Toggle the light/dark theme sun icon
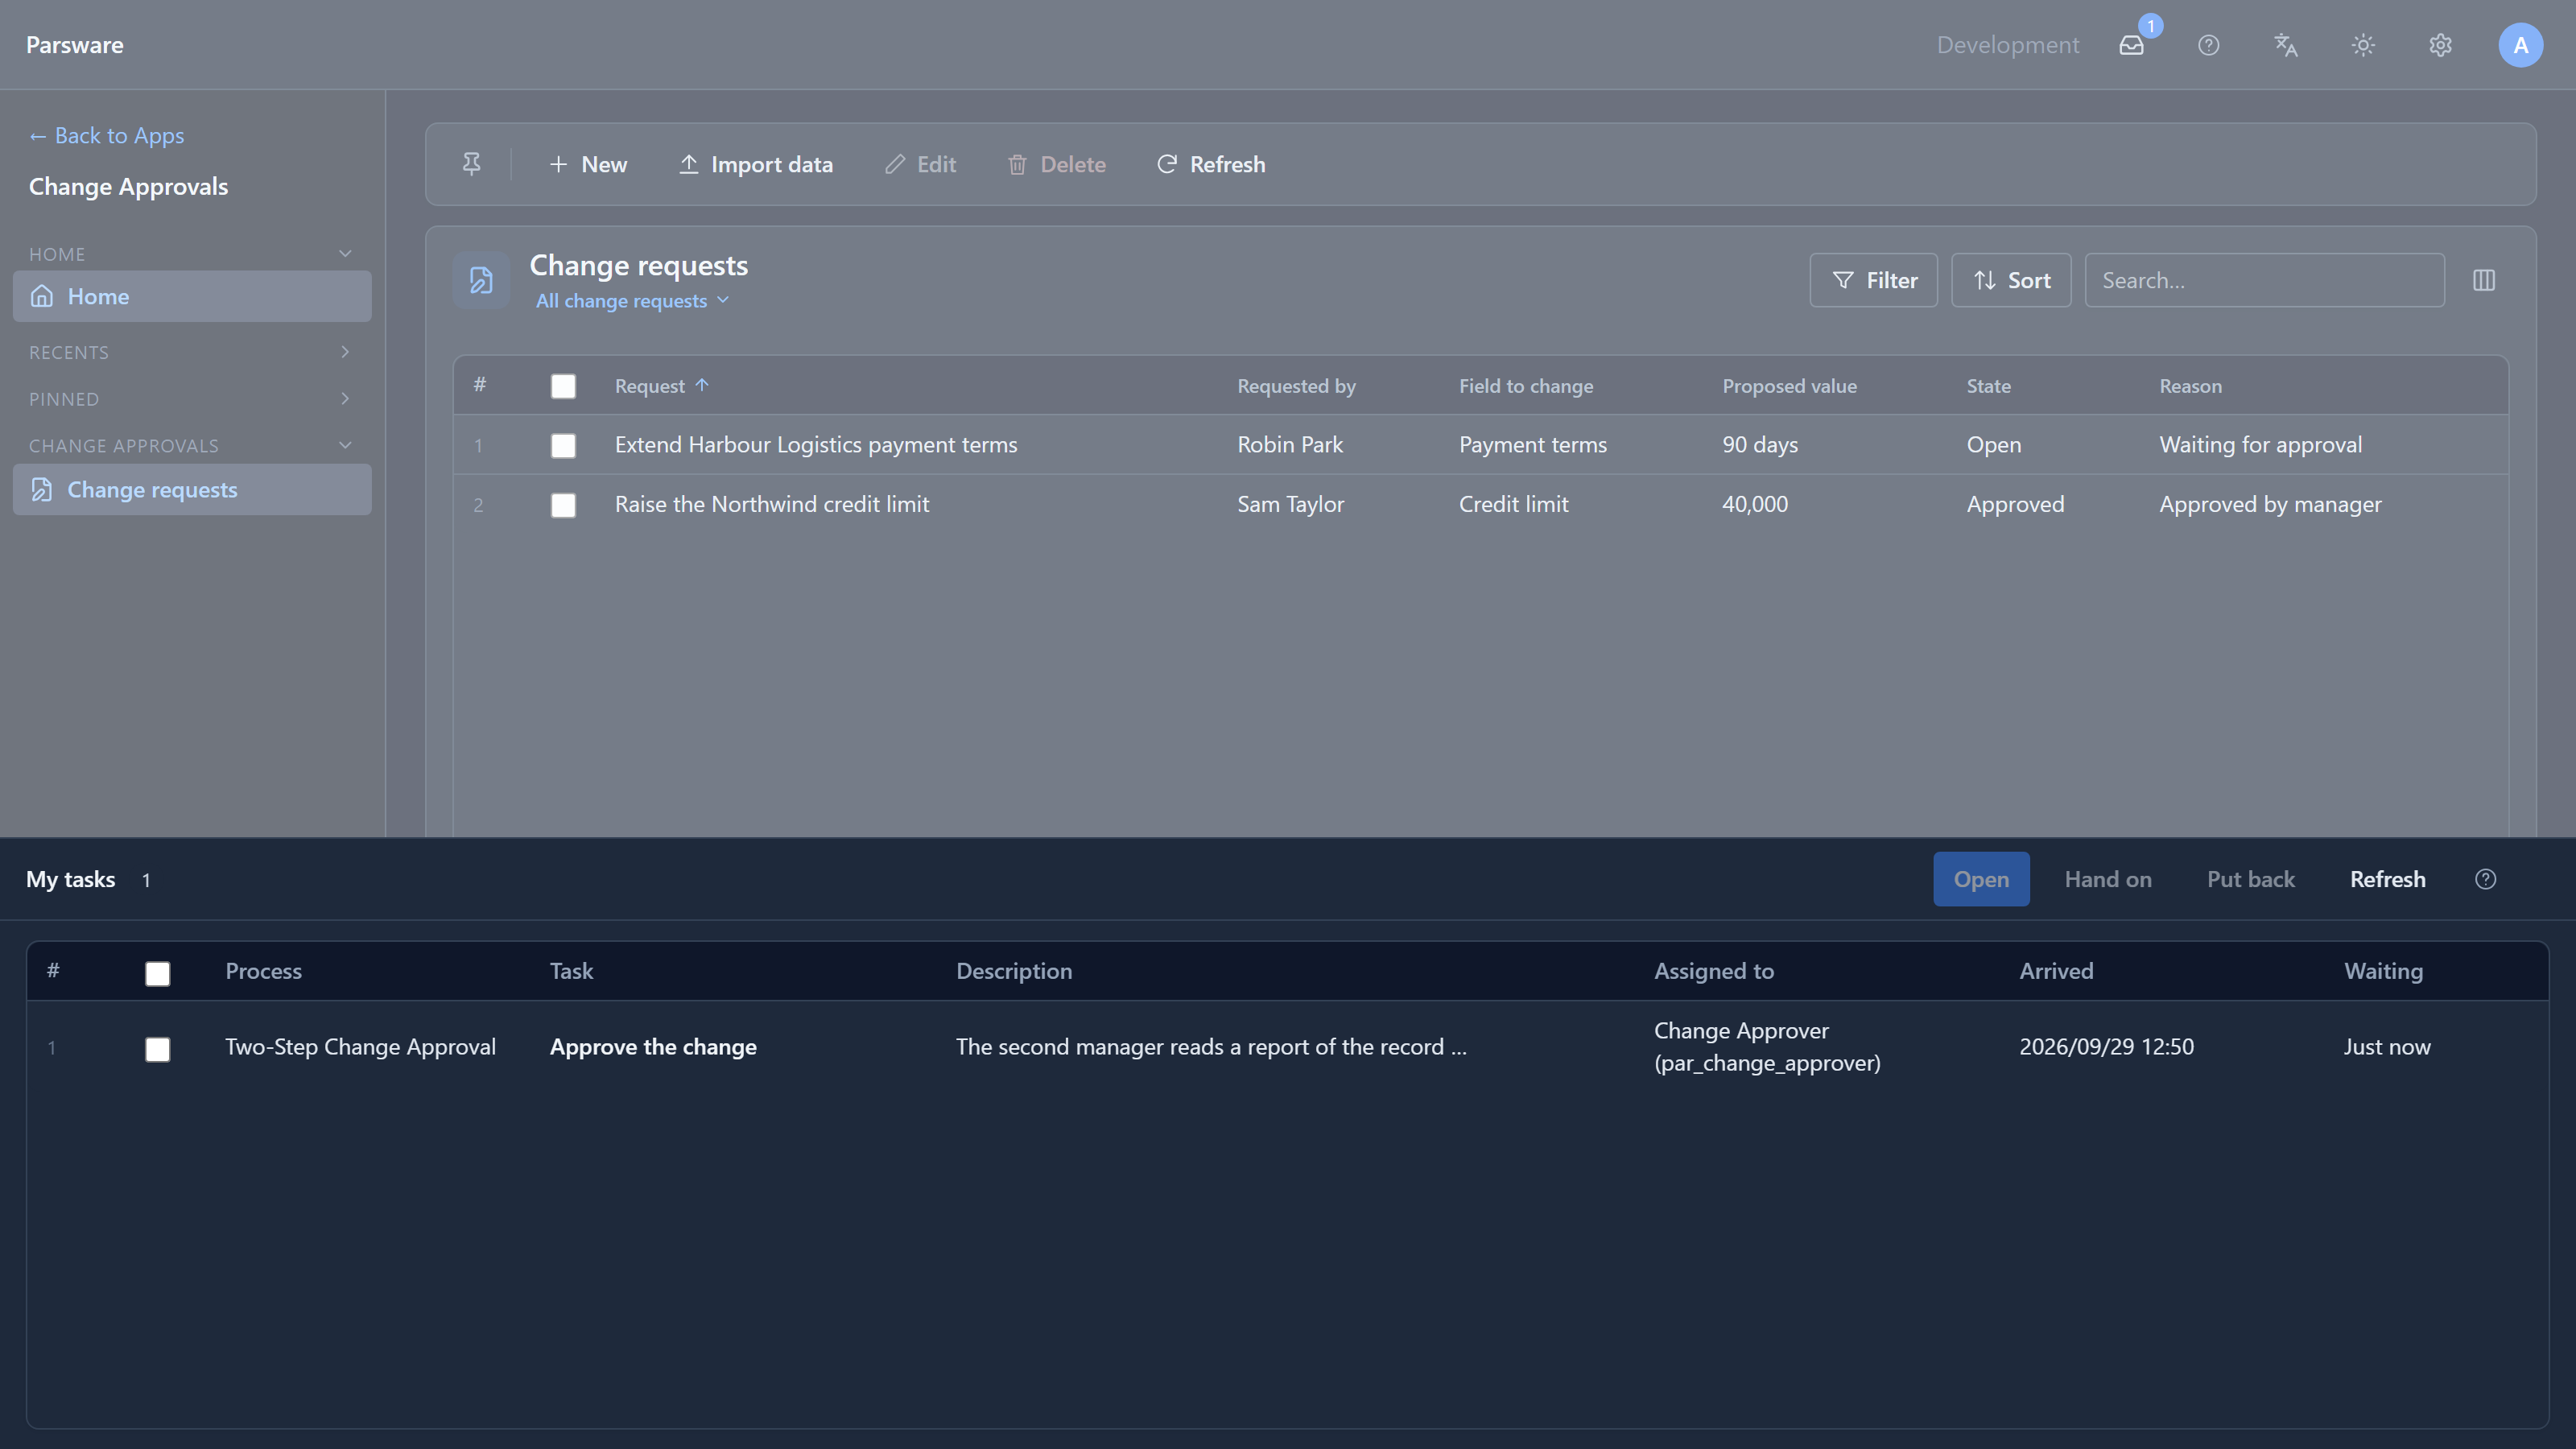Image resolution: width=2576 pixels, height=1449 pixels. tap(2363, 45)
